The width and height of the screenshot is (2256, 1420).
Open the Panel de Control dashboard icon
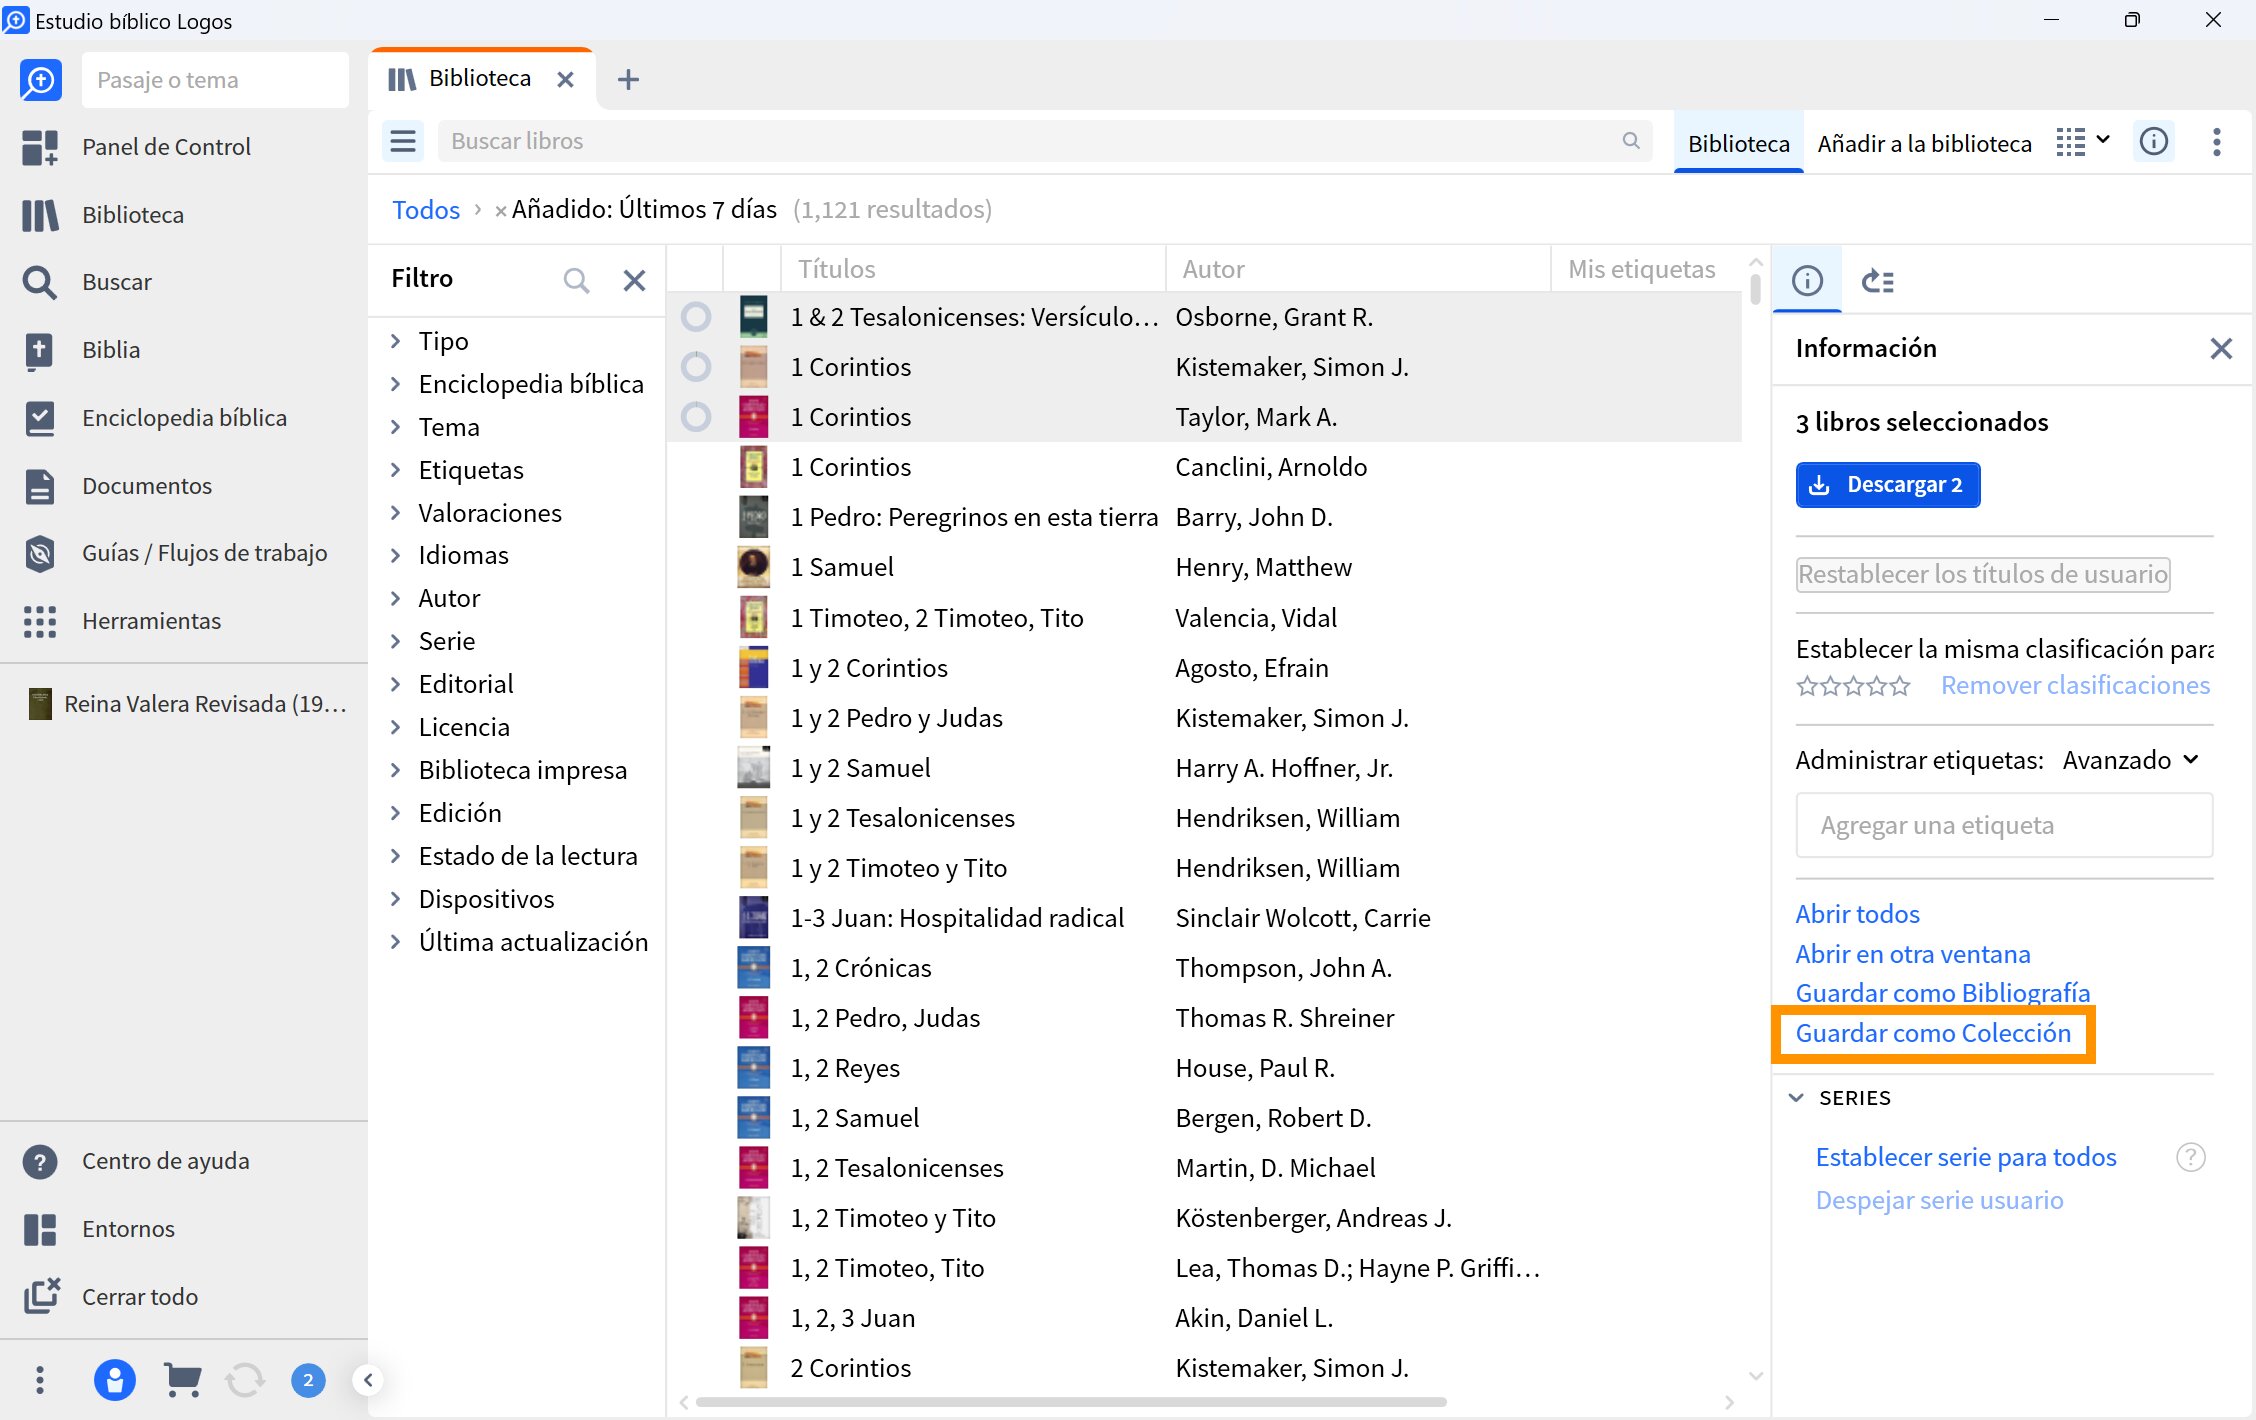point(40,147)
